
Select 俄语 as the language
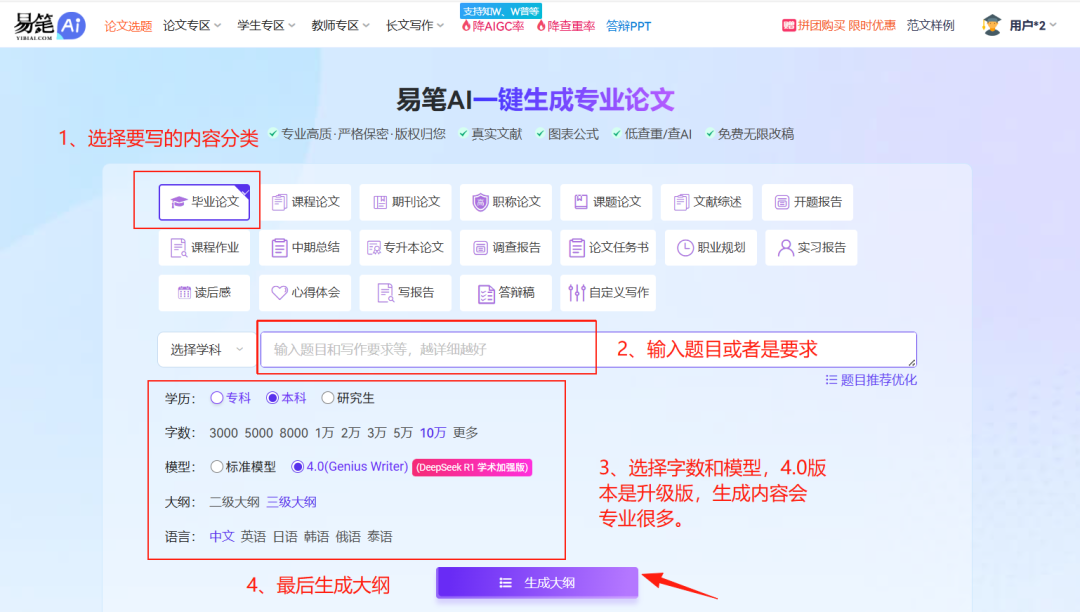coord(349,536)
